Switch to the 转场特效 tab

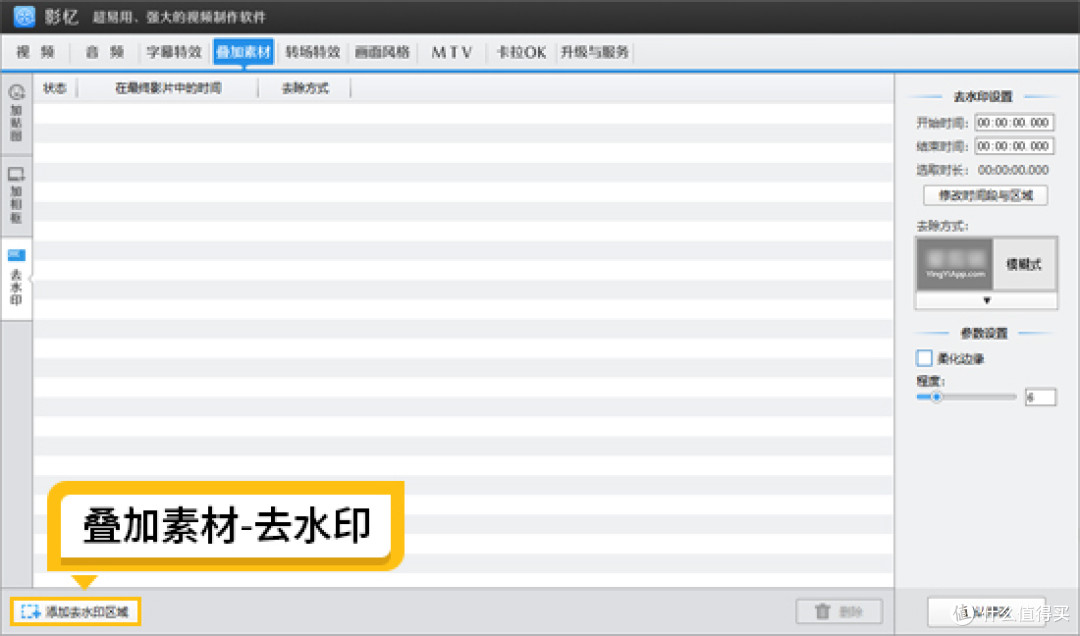point(313,52)
